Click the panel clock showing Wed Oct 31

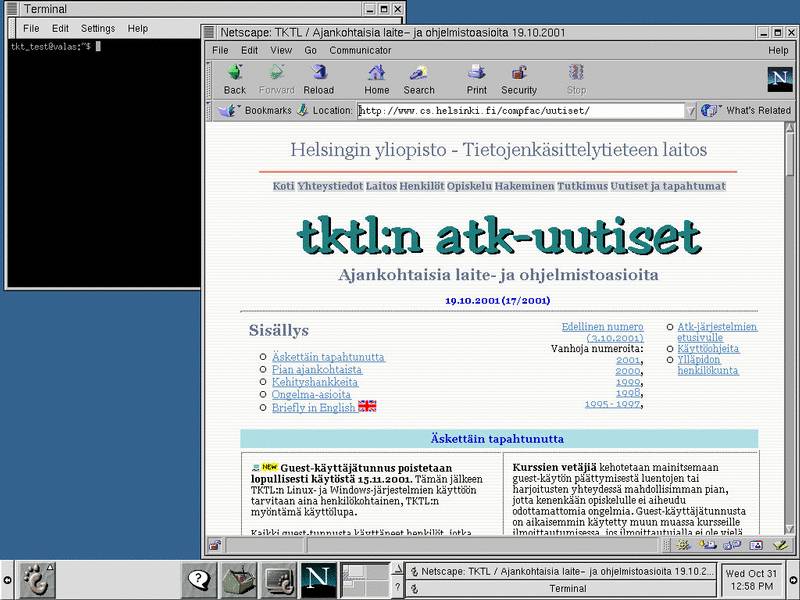tap(752, 580)
